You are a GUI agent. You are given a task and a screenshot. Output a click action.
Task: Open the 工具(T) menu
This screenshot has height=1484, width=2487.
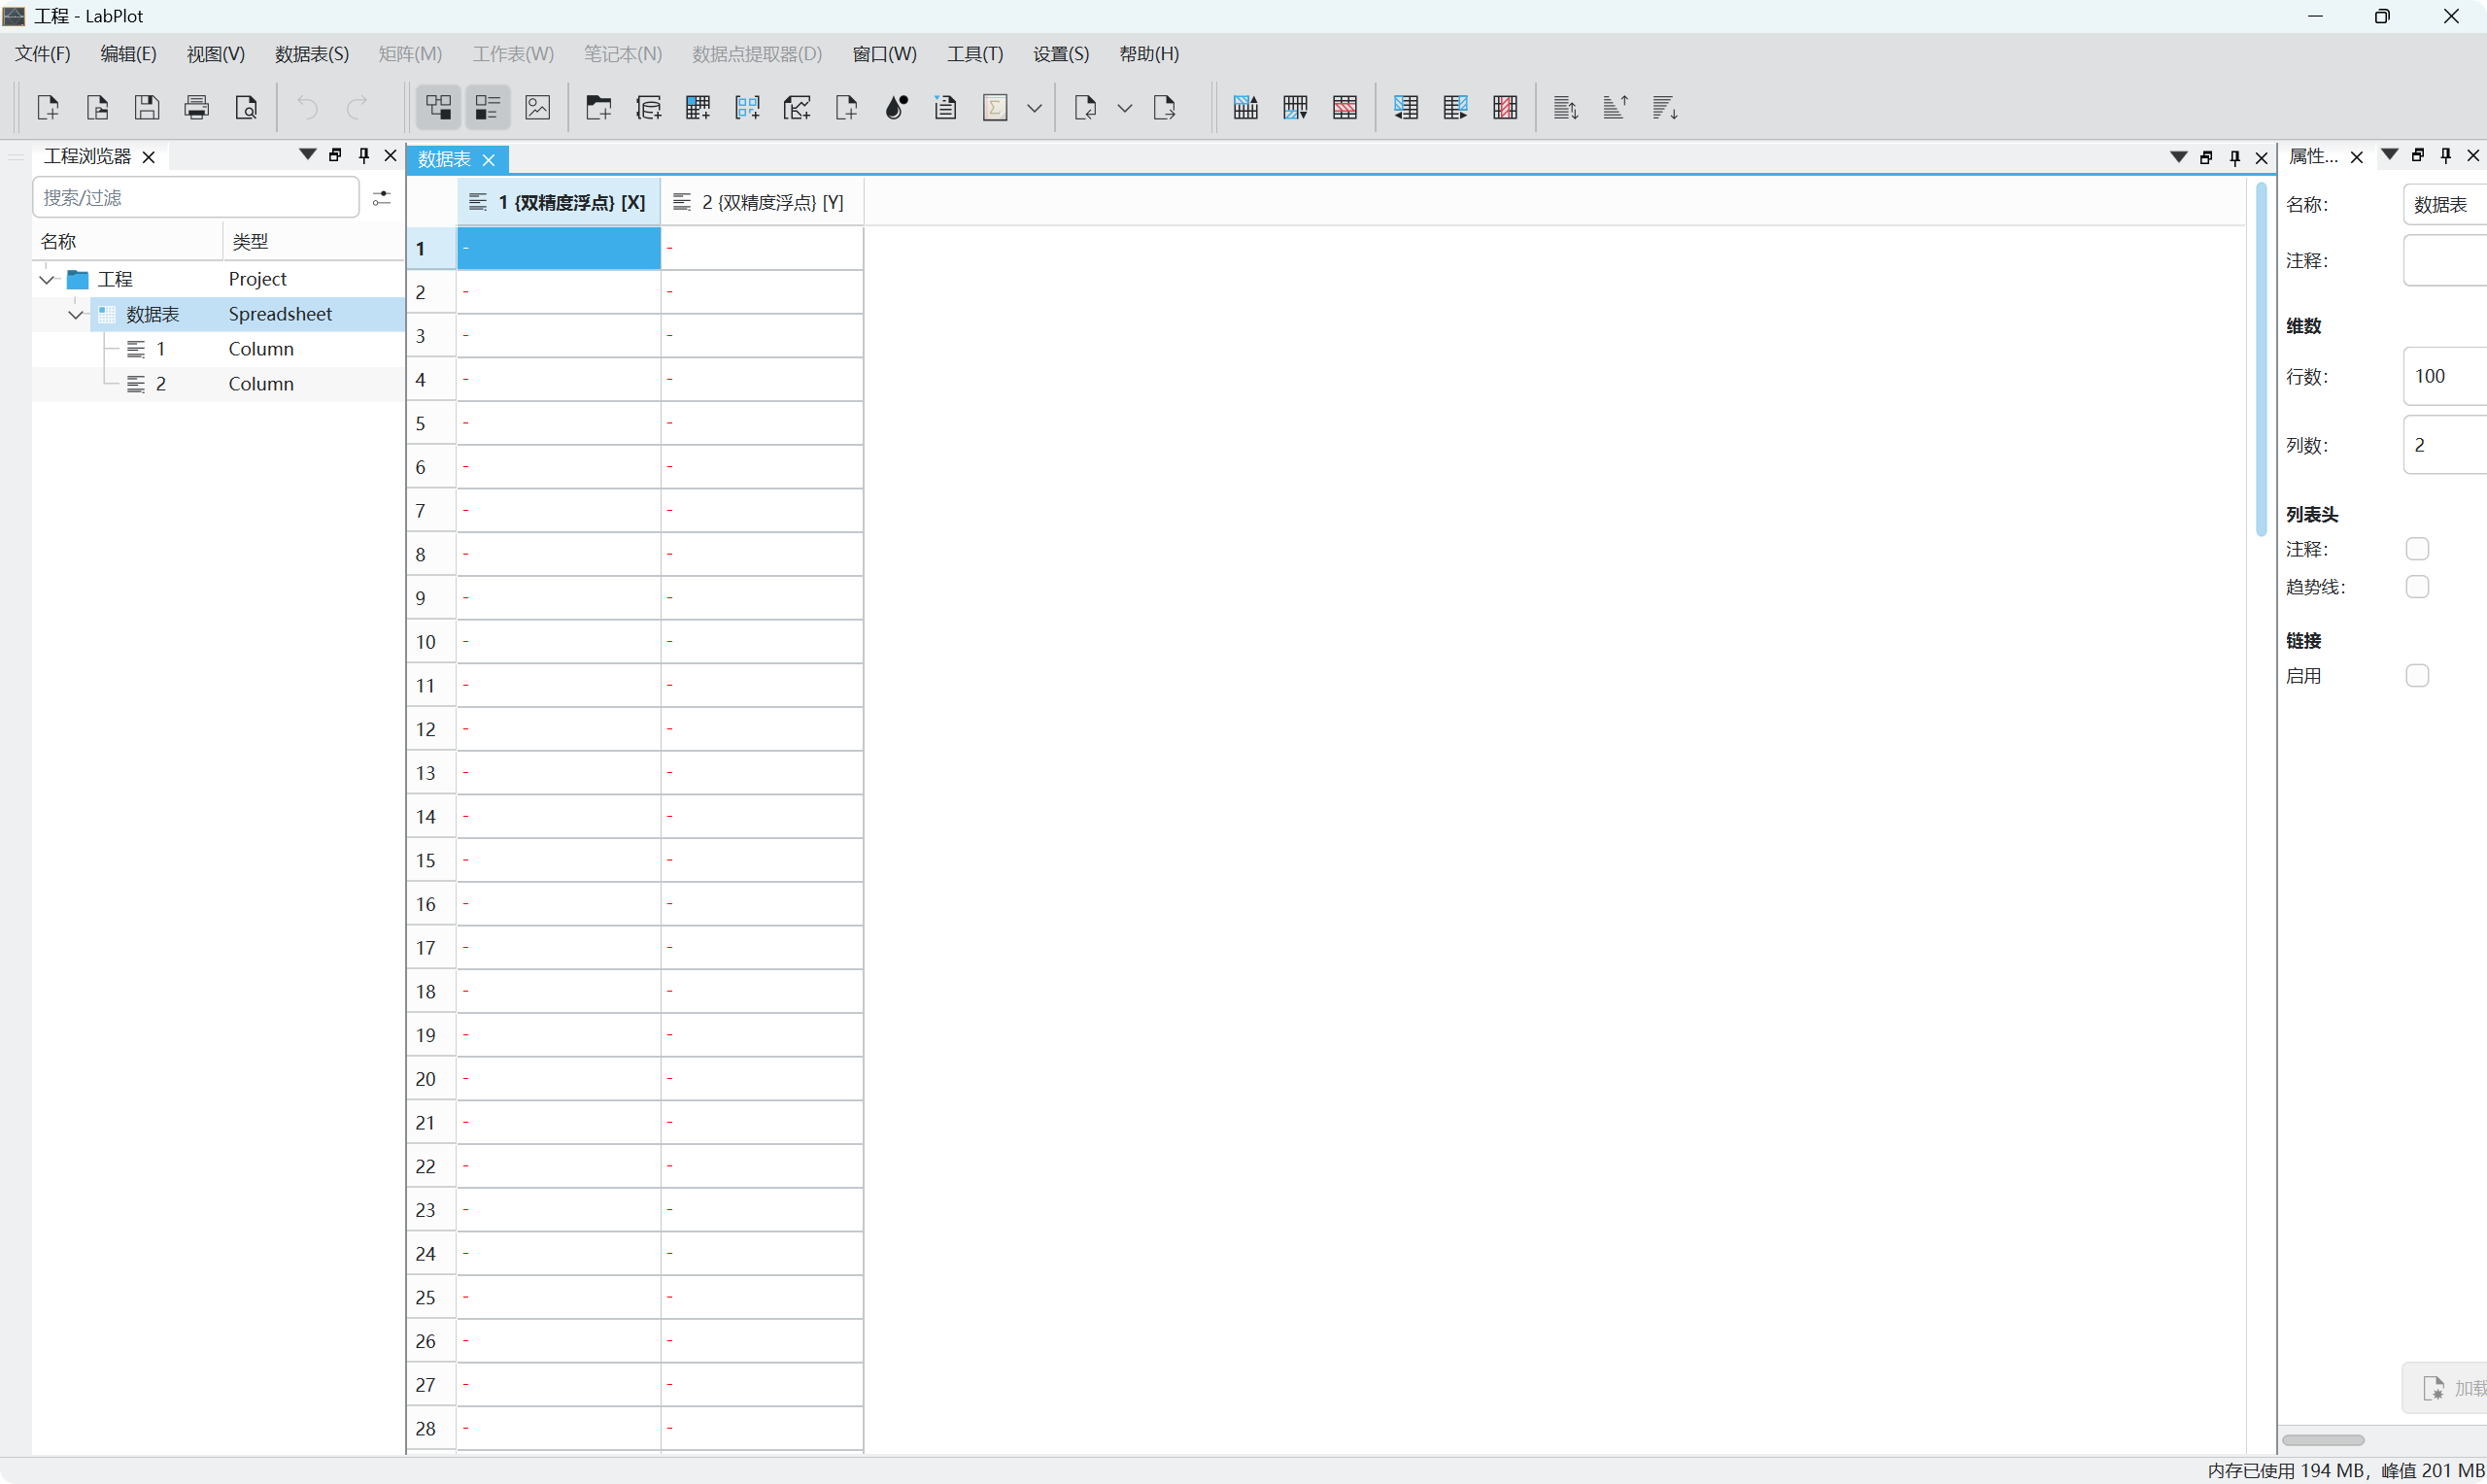pos(975,54)
